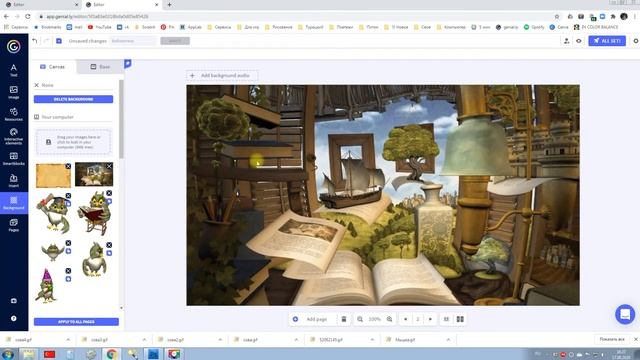Open the Insert panel
This screenshot has width=640, height=360.
pyautogui.click(x=13, y=180)
